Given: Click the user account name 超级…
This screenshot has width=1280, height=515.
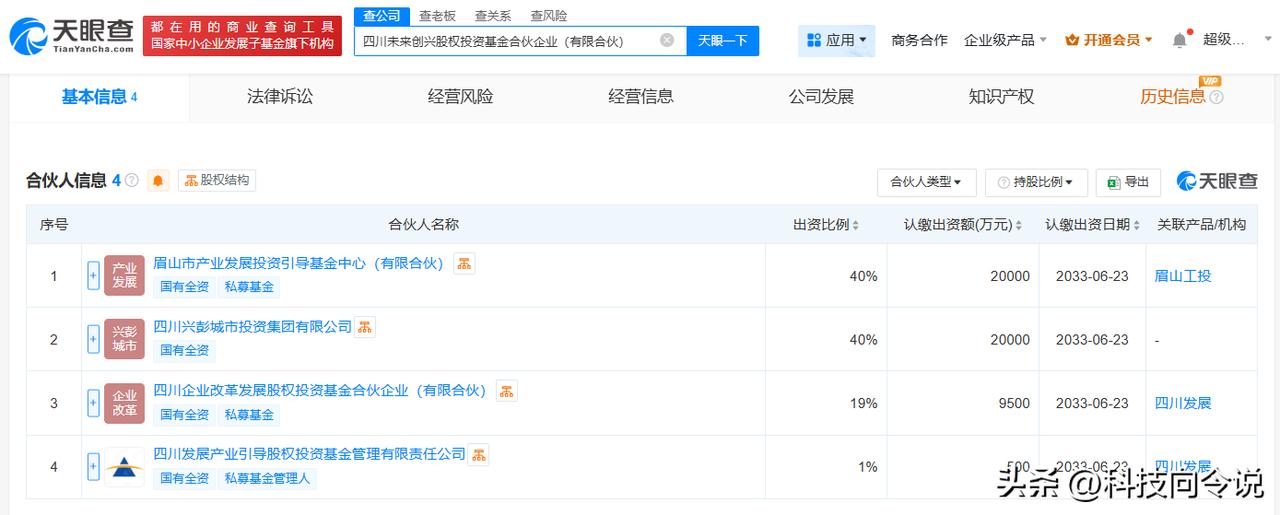Looking at the screenshot, I should pyautogui.click(x=1224, y=40).
